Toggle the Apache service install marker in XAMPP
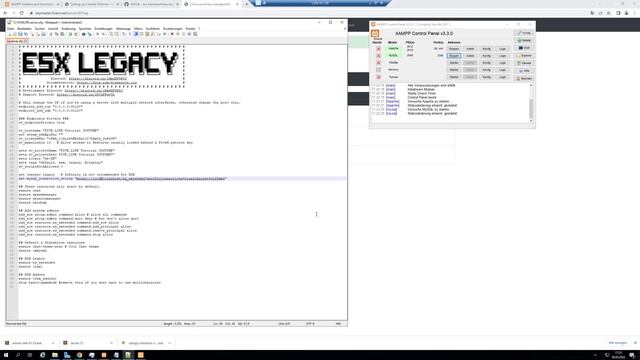Viewport: 640px width, 360px height. 378,49
